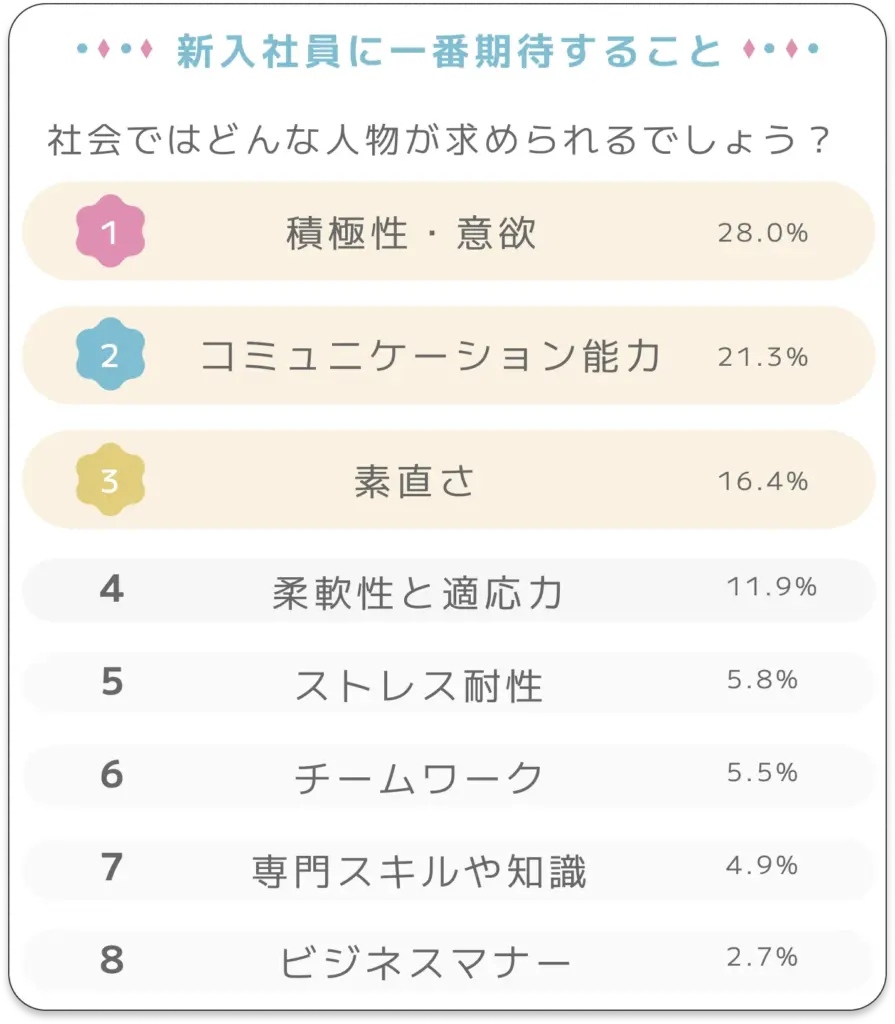Viewport: 895px width, 1024px height.
Task: Click the 素直さ ranking label
Action: [x=414, y=482]
